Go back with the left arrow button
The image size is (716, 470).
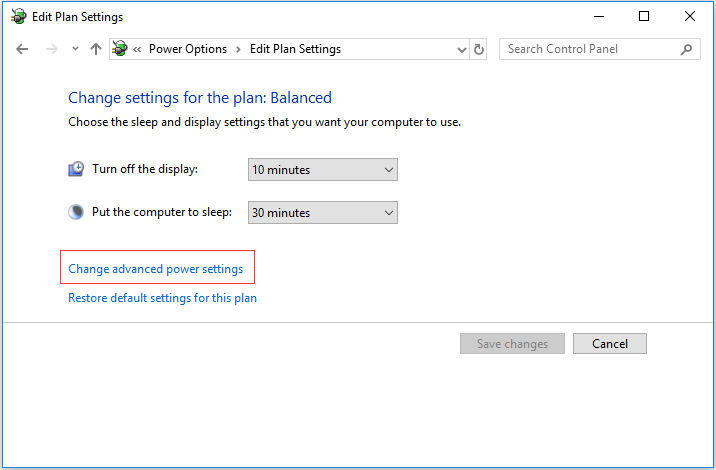click(x=22, y=49)
